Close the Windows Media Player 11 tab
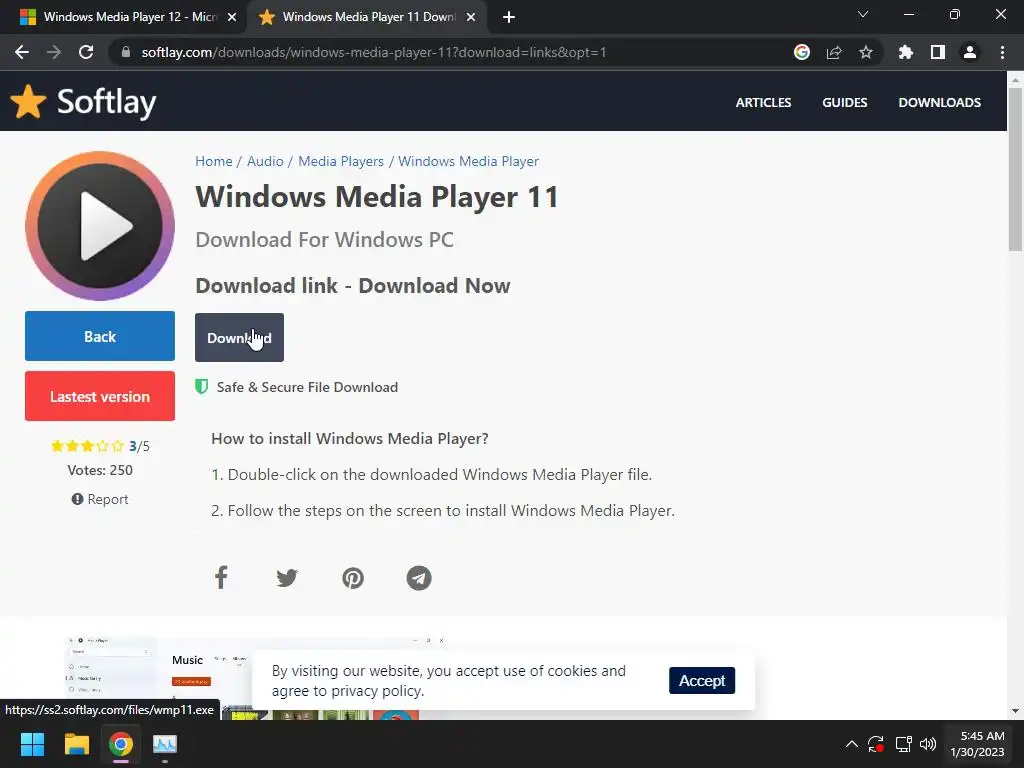The height and width of the screenshot is (768, 1024). [x=471, y=17]
